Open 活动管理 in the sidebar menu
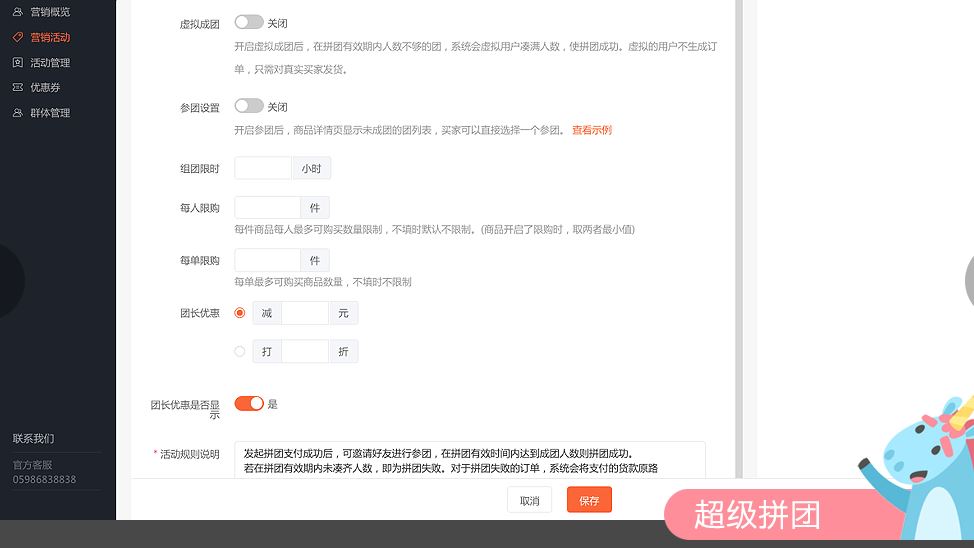 [50, 62]
